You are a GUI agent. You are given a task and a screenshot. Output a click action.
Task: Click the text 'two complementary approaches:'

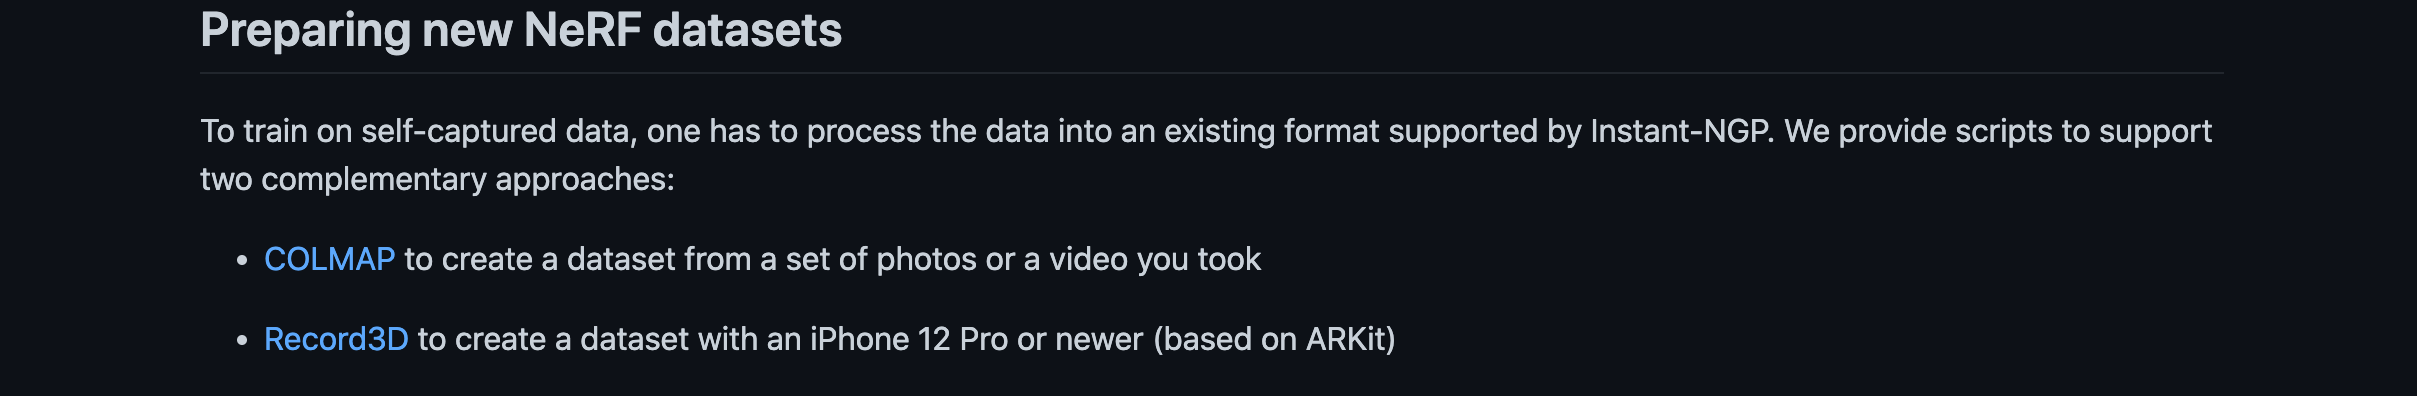[438, 179]
